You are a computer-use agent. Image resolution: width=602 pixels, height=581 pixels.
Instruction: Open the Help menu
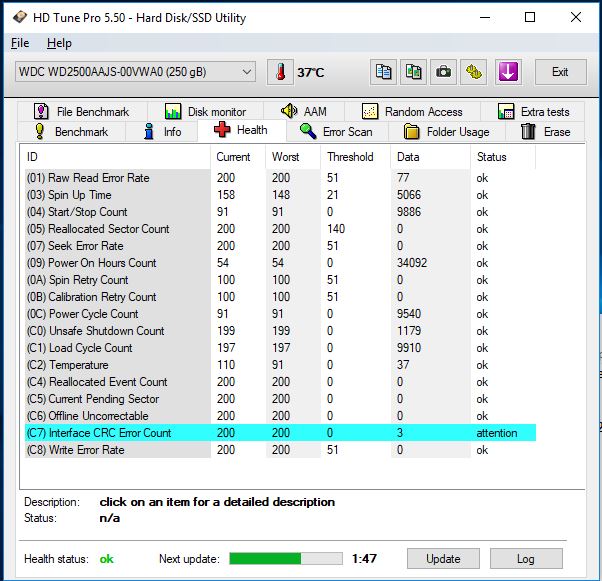pyautogui.click(x=59, y=43)
